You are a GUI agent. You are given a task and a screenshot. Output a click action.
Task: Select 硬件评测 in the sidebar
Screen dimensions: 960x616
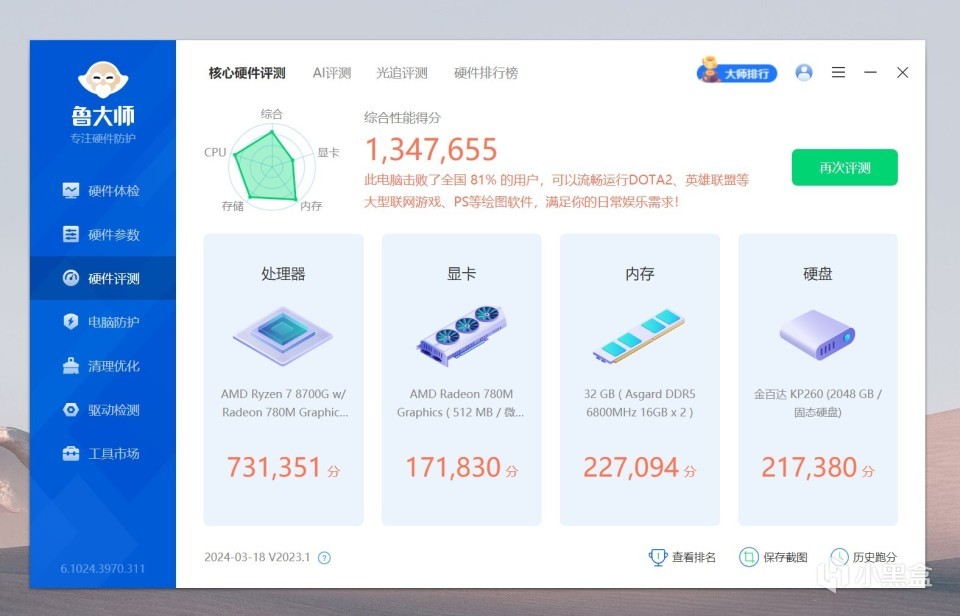coord(102,278)
